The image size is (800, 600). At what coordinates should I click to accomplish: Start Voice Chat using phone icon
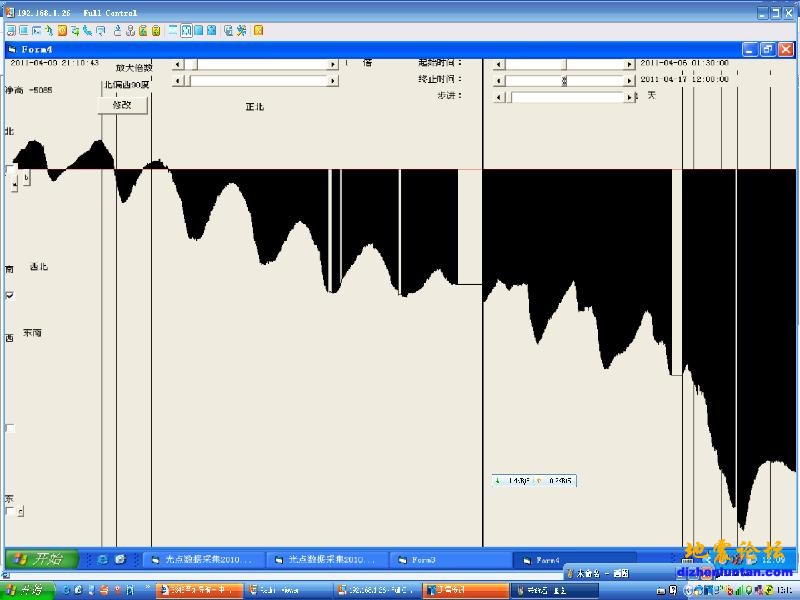click(88, 31)
